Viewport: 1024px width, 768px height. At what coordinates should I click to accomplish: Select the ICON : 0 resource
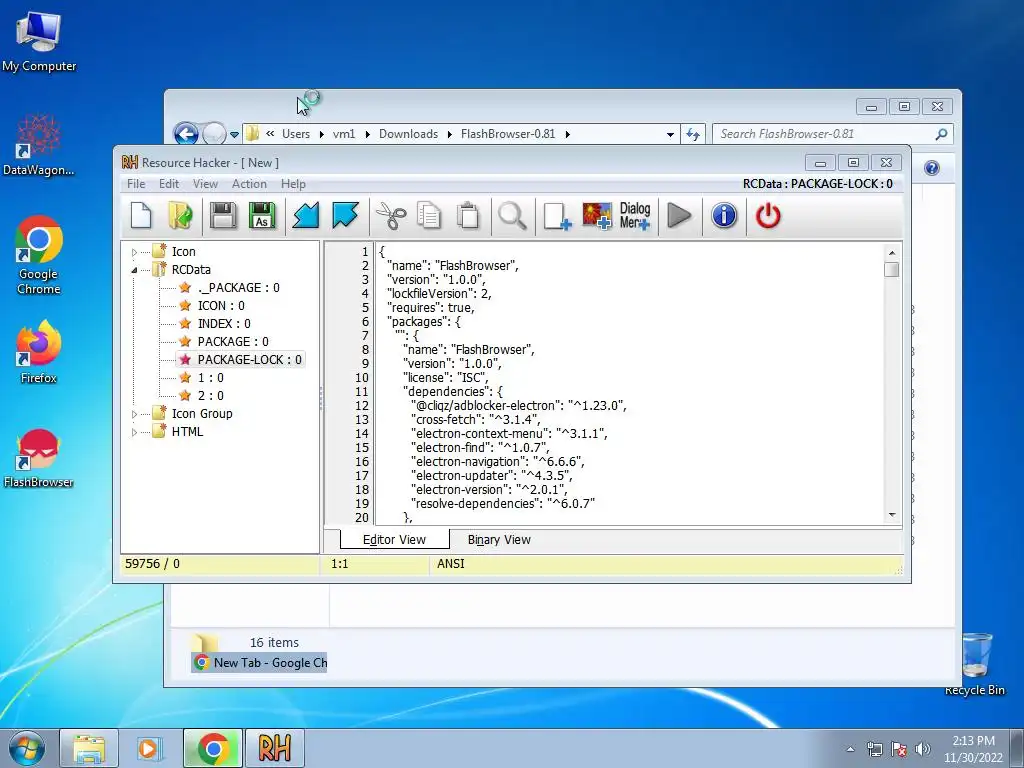221,306
